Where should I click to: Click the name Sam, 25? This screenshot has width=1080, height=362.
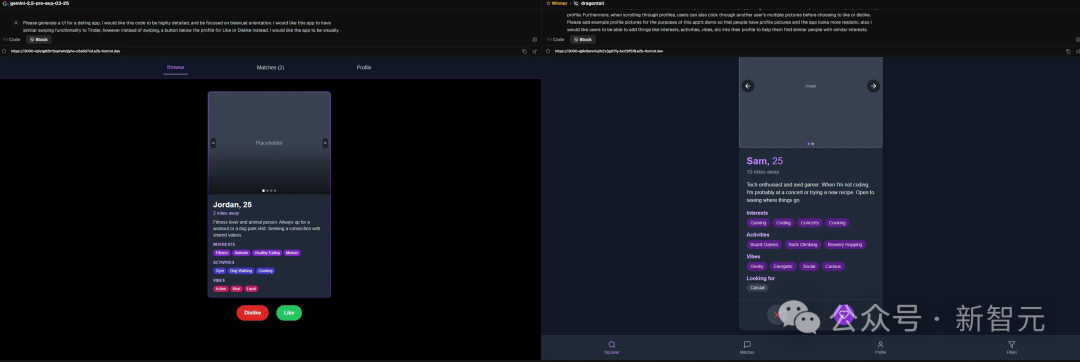765,161
